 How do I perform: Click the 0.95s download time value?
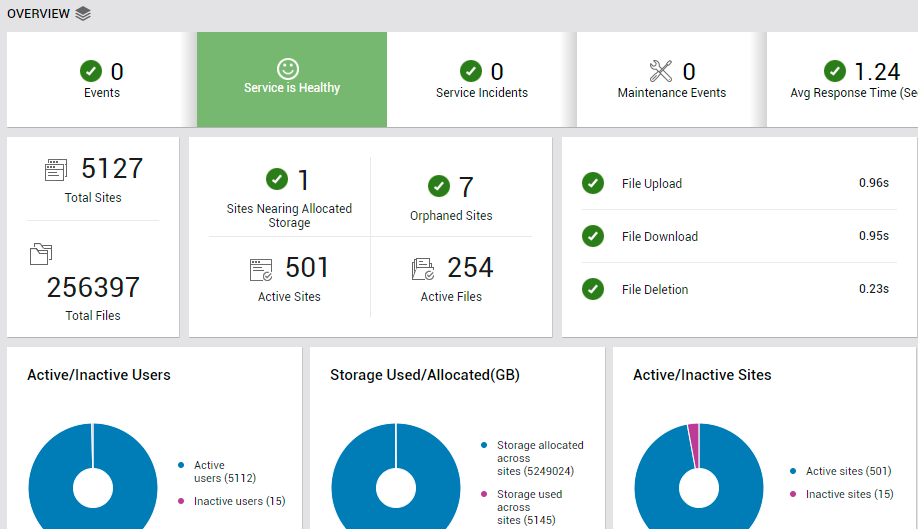[x=874, y=236]
